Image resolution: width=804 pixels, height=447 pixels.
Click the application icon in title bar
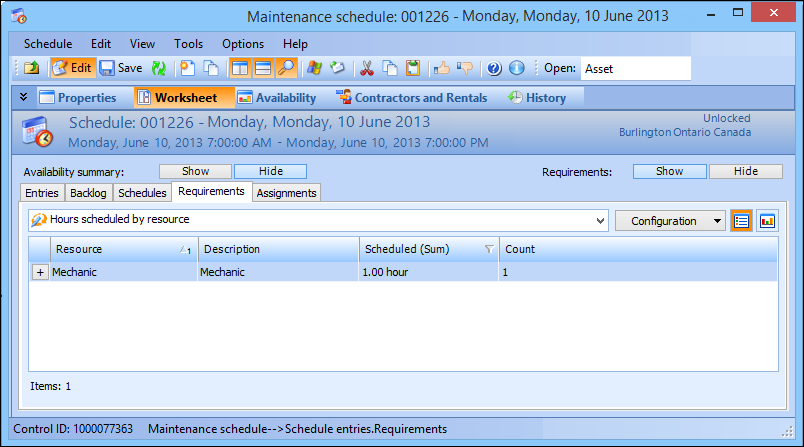tap(18, 16)
